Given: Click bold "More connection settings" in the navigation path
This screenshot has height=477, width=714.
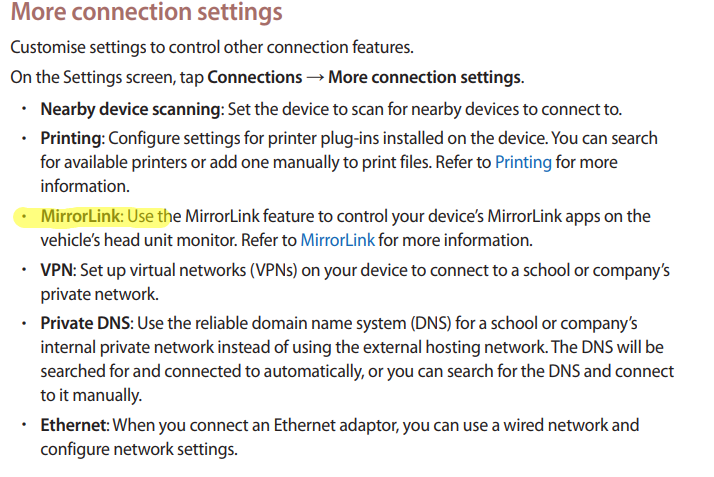Looking at the screenshot, I should coord(424,77).
